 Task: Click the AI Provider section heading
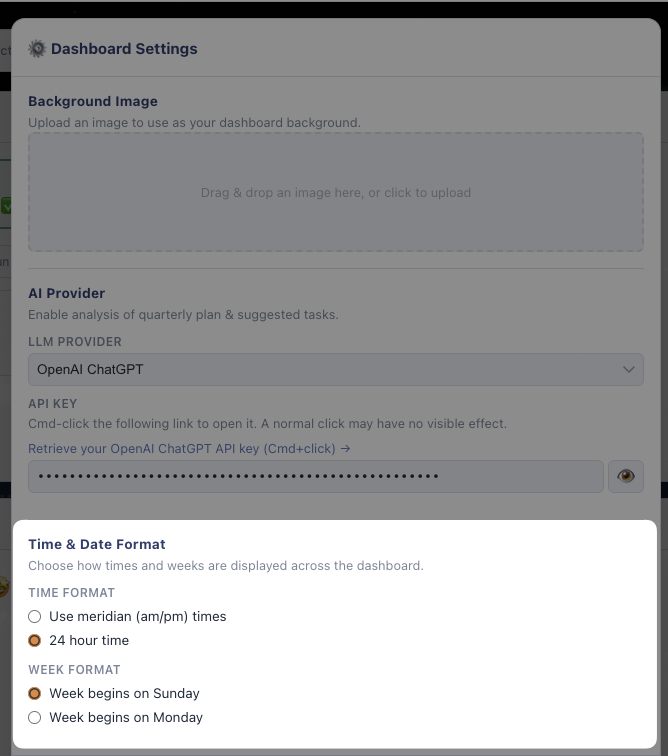coord(67,293)
